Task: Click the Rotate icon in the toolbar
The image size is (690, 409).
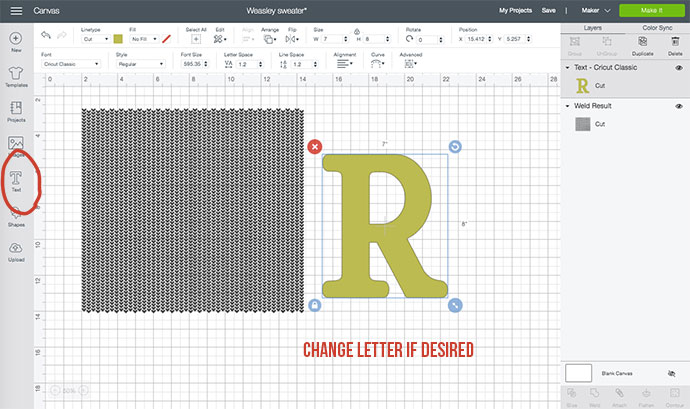Action: [409, 39]
